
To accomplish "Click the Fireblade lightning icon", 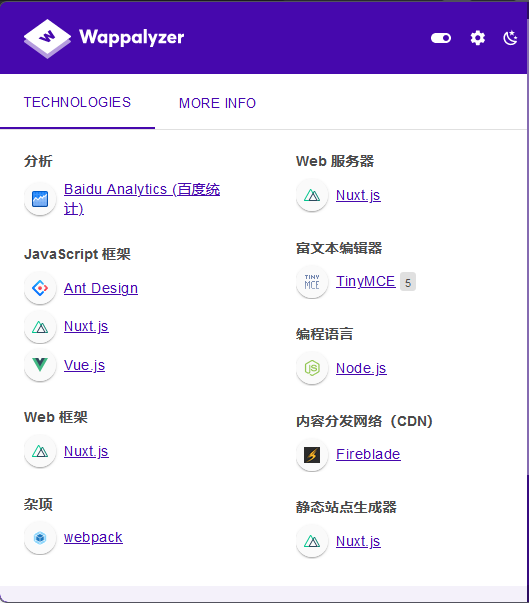I will 312,455.
